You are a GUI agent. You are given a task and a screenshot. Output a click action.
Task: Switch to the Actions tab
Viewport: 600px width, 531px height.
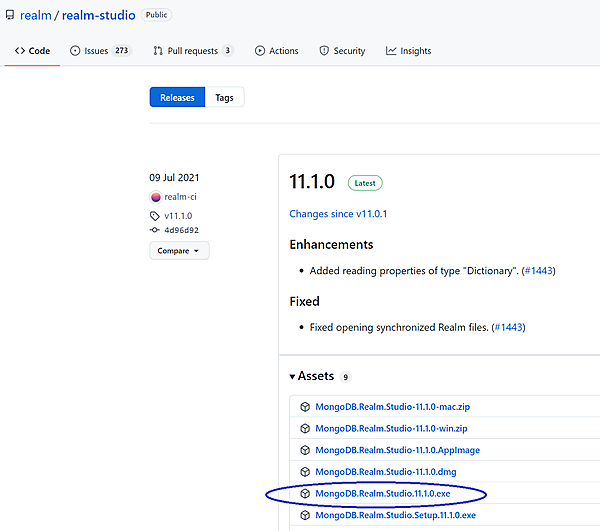(x=276, y=51)
